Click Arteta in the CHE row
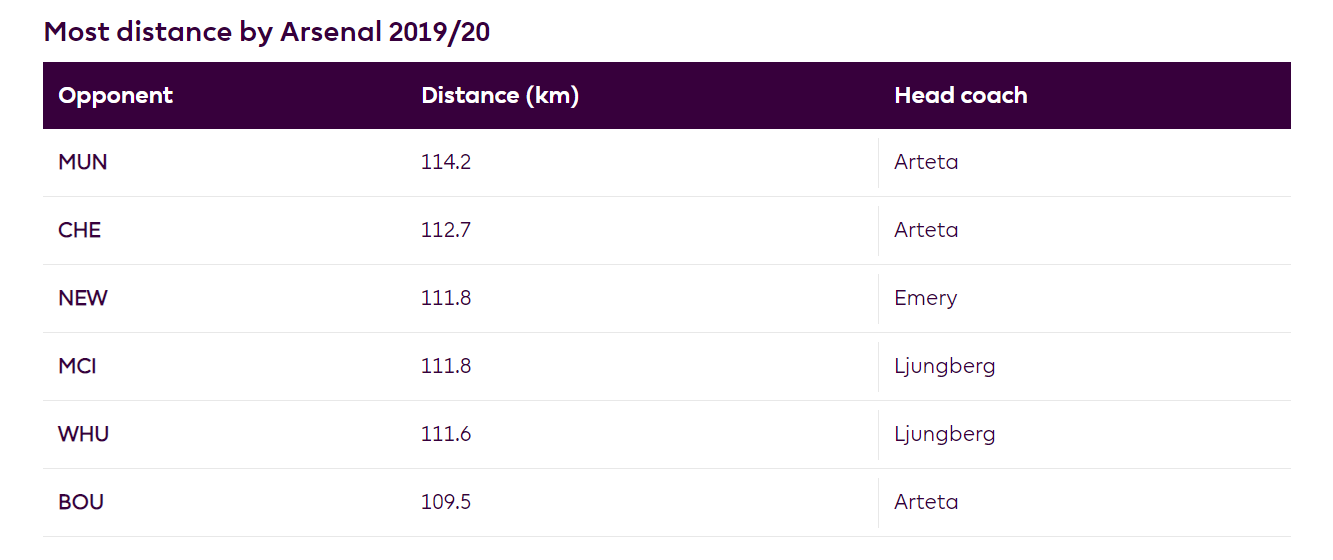 point(926,230)
